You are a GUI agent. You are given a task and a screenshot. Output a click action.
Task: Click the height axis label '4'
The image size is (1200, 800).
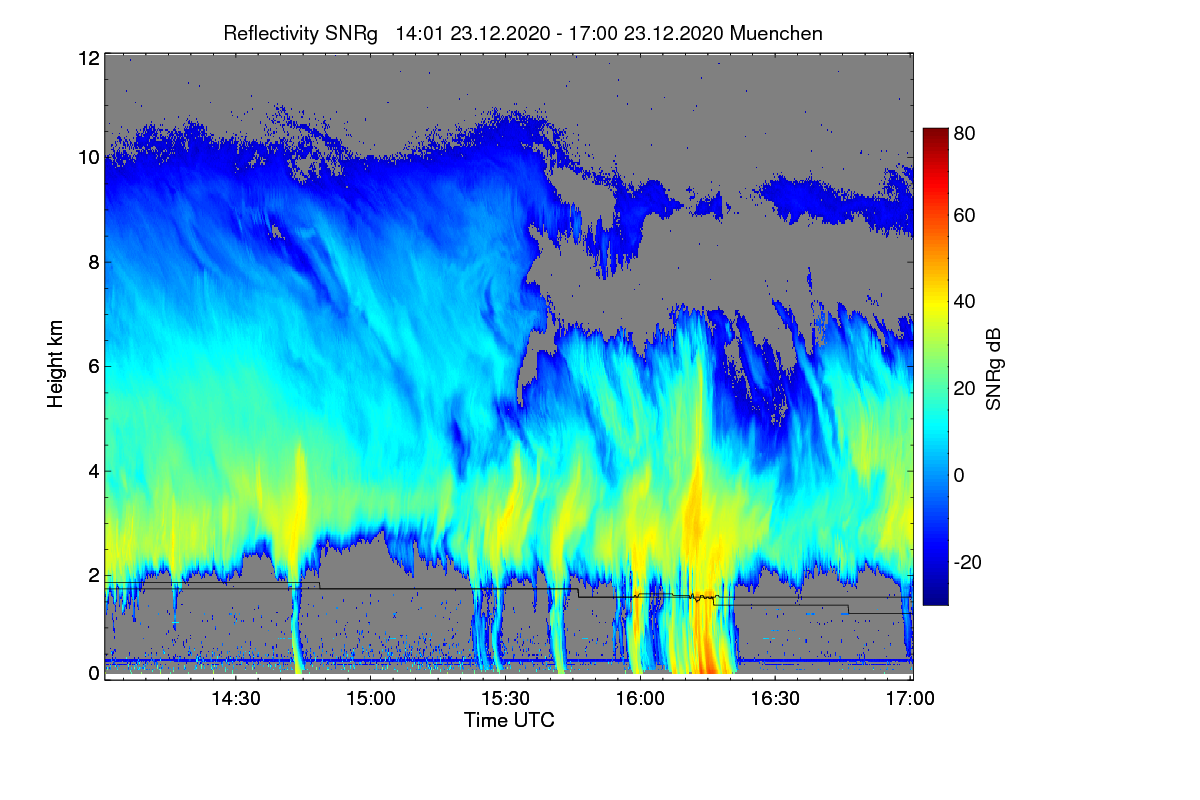pos(94,470)
